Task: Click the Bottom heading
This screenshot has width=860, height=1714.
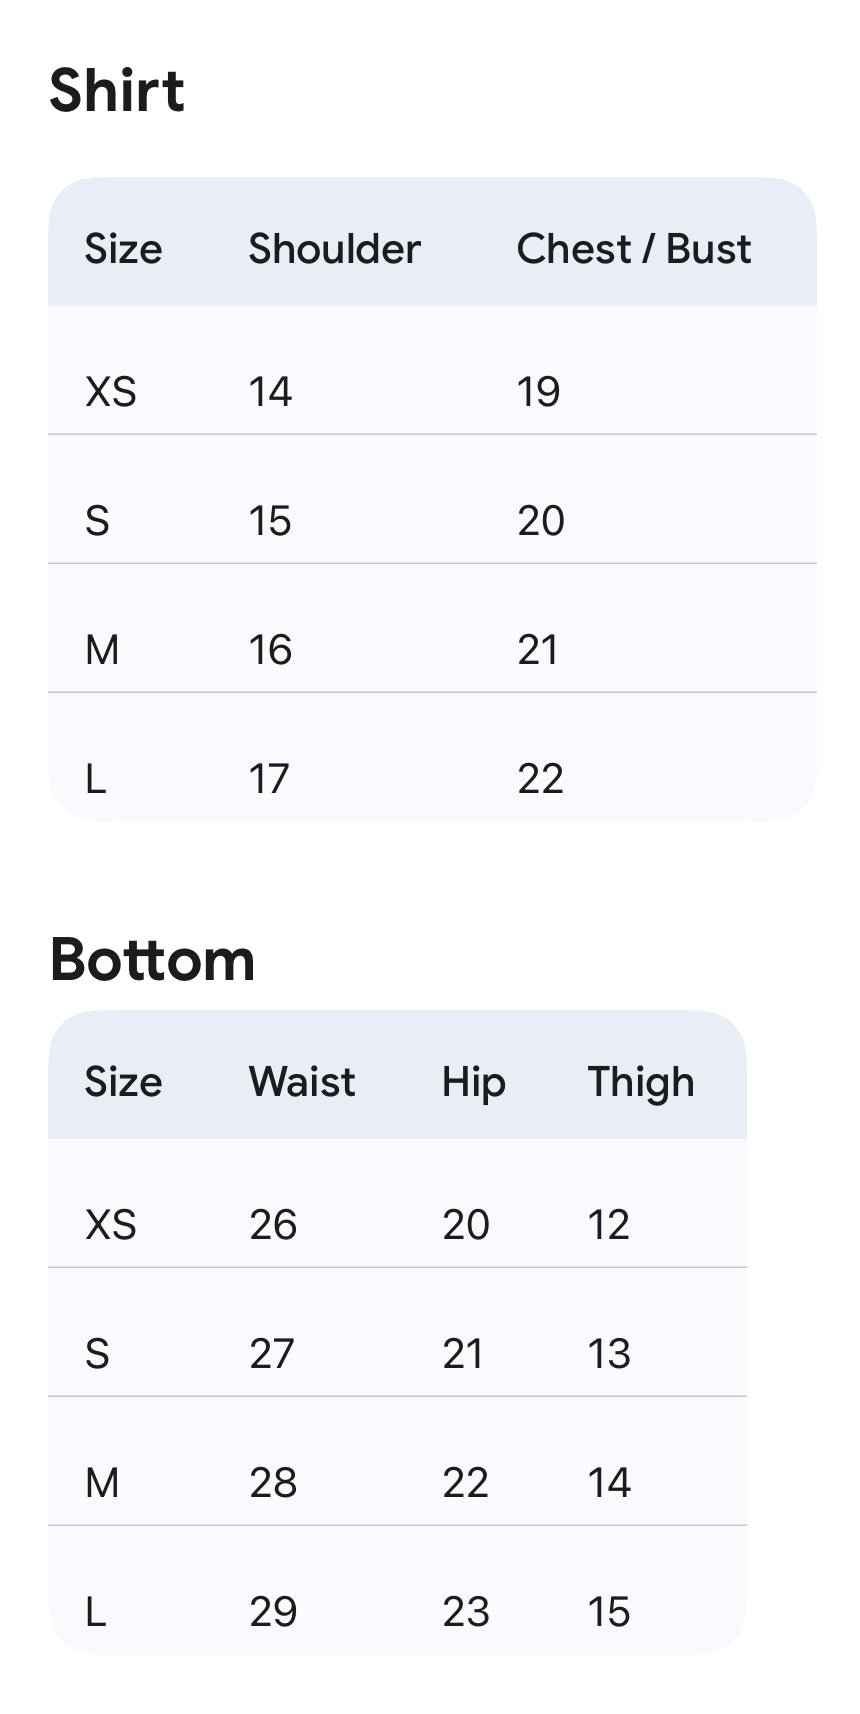Action: click(152, 960)
